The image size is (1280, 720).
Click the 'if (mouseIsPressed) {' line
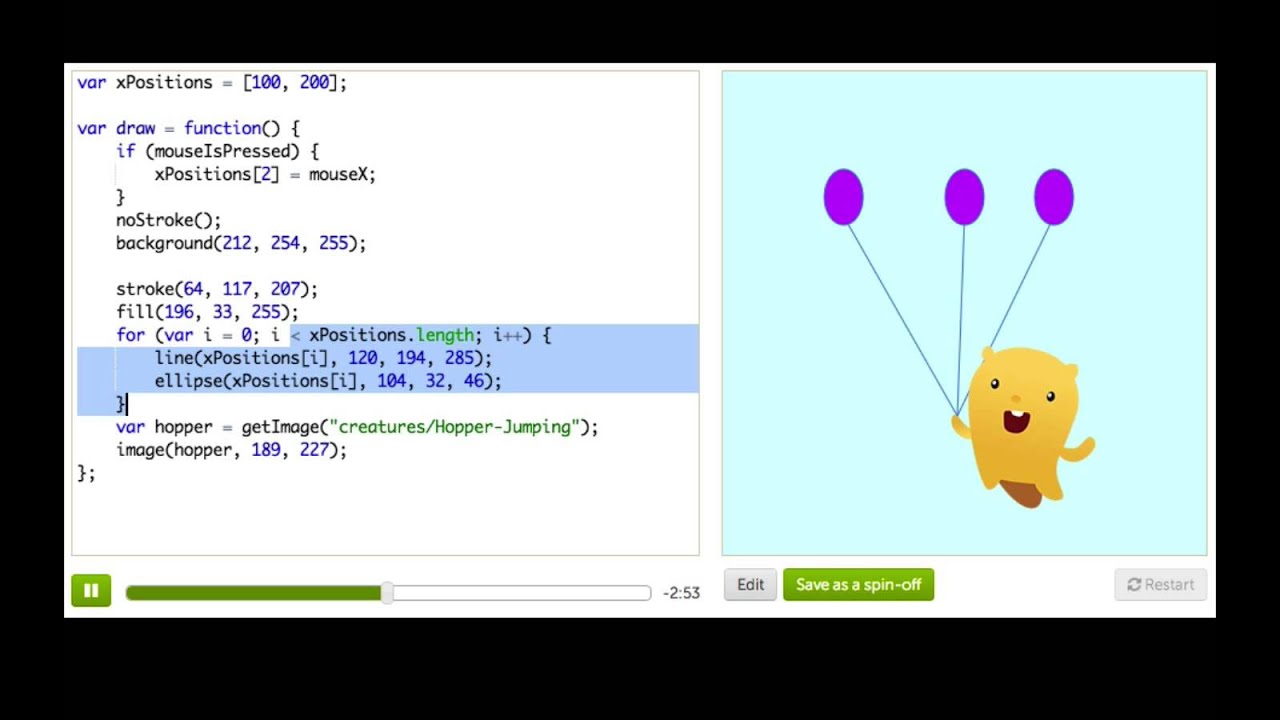click(217, 151)
